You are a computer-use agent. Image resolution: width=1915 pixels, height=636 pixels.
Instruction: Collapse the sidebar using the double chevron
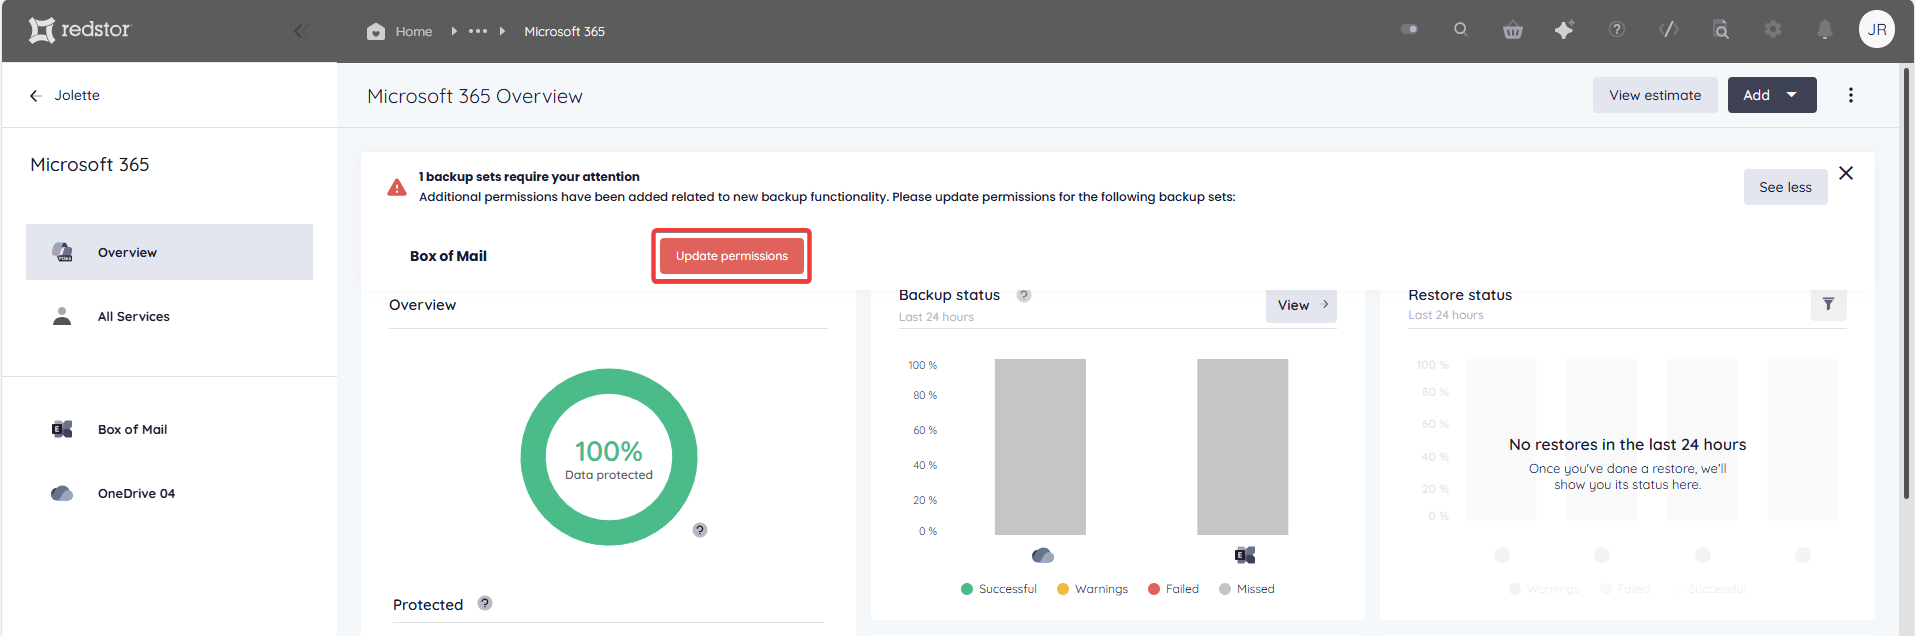[x=300, y=31]
